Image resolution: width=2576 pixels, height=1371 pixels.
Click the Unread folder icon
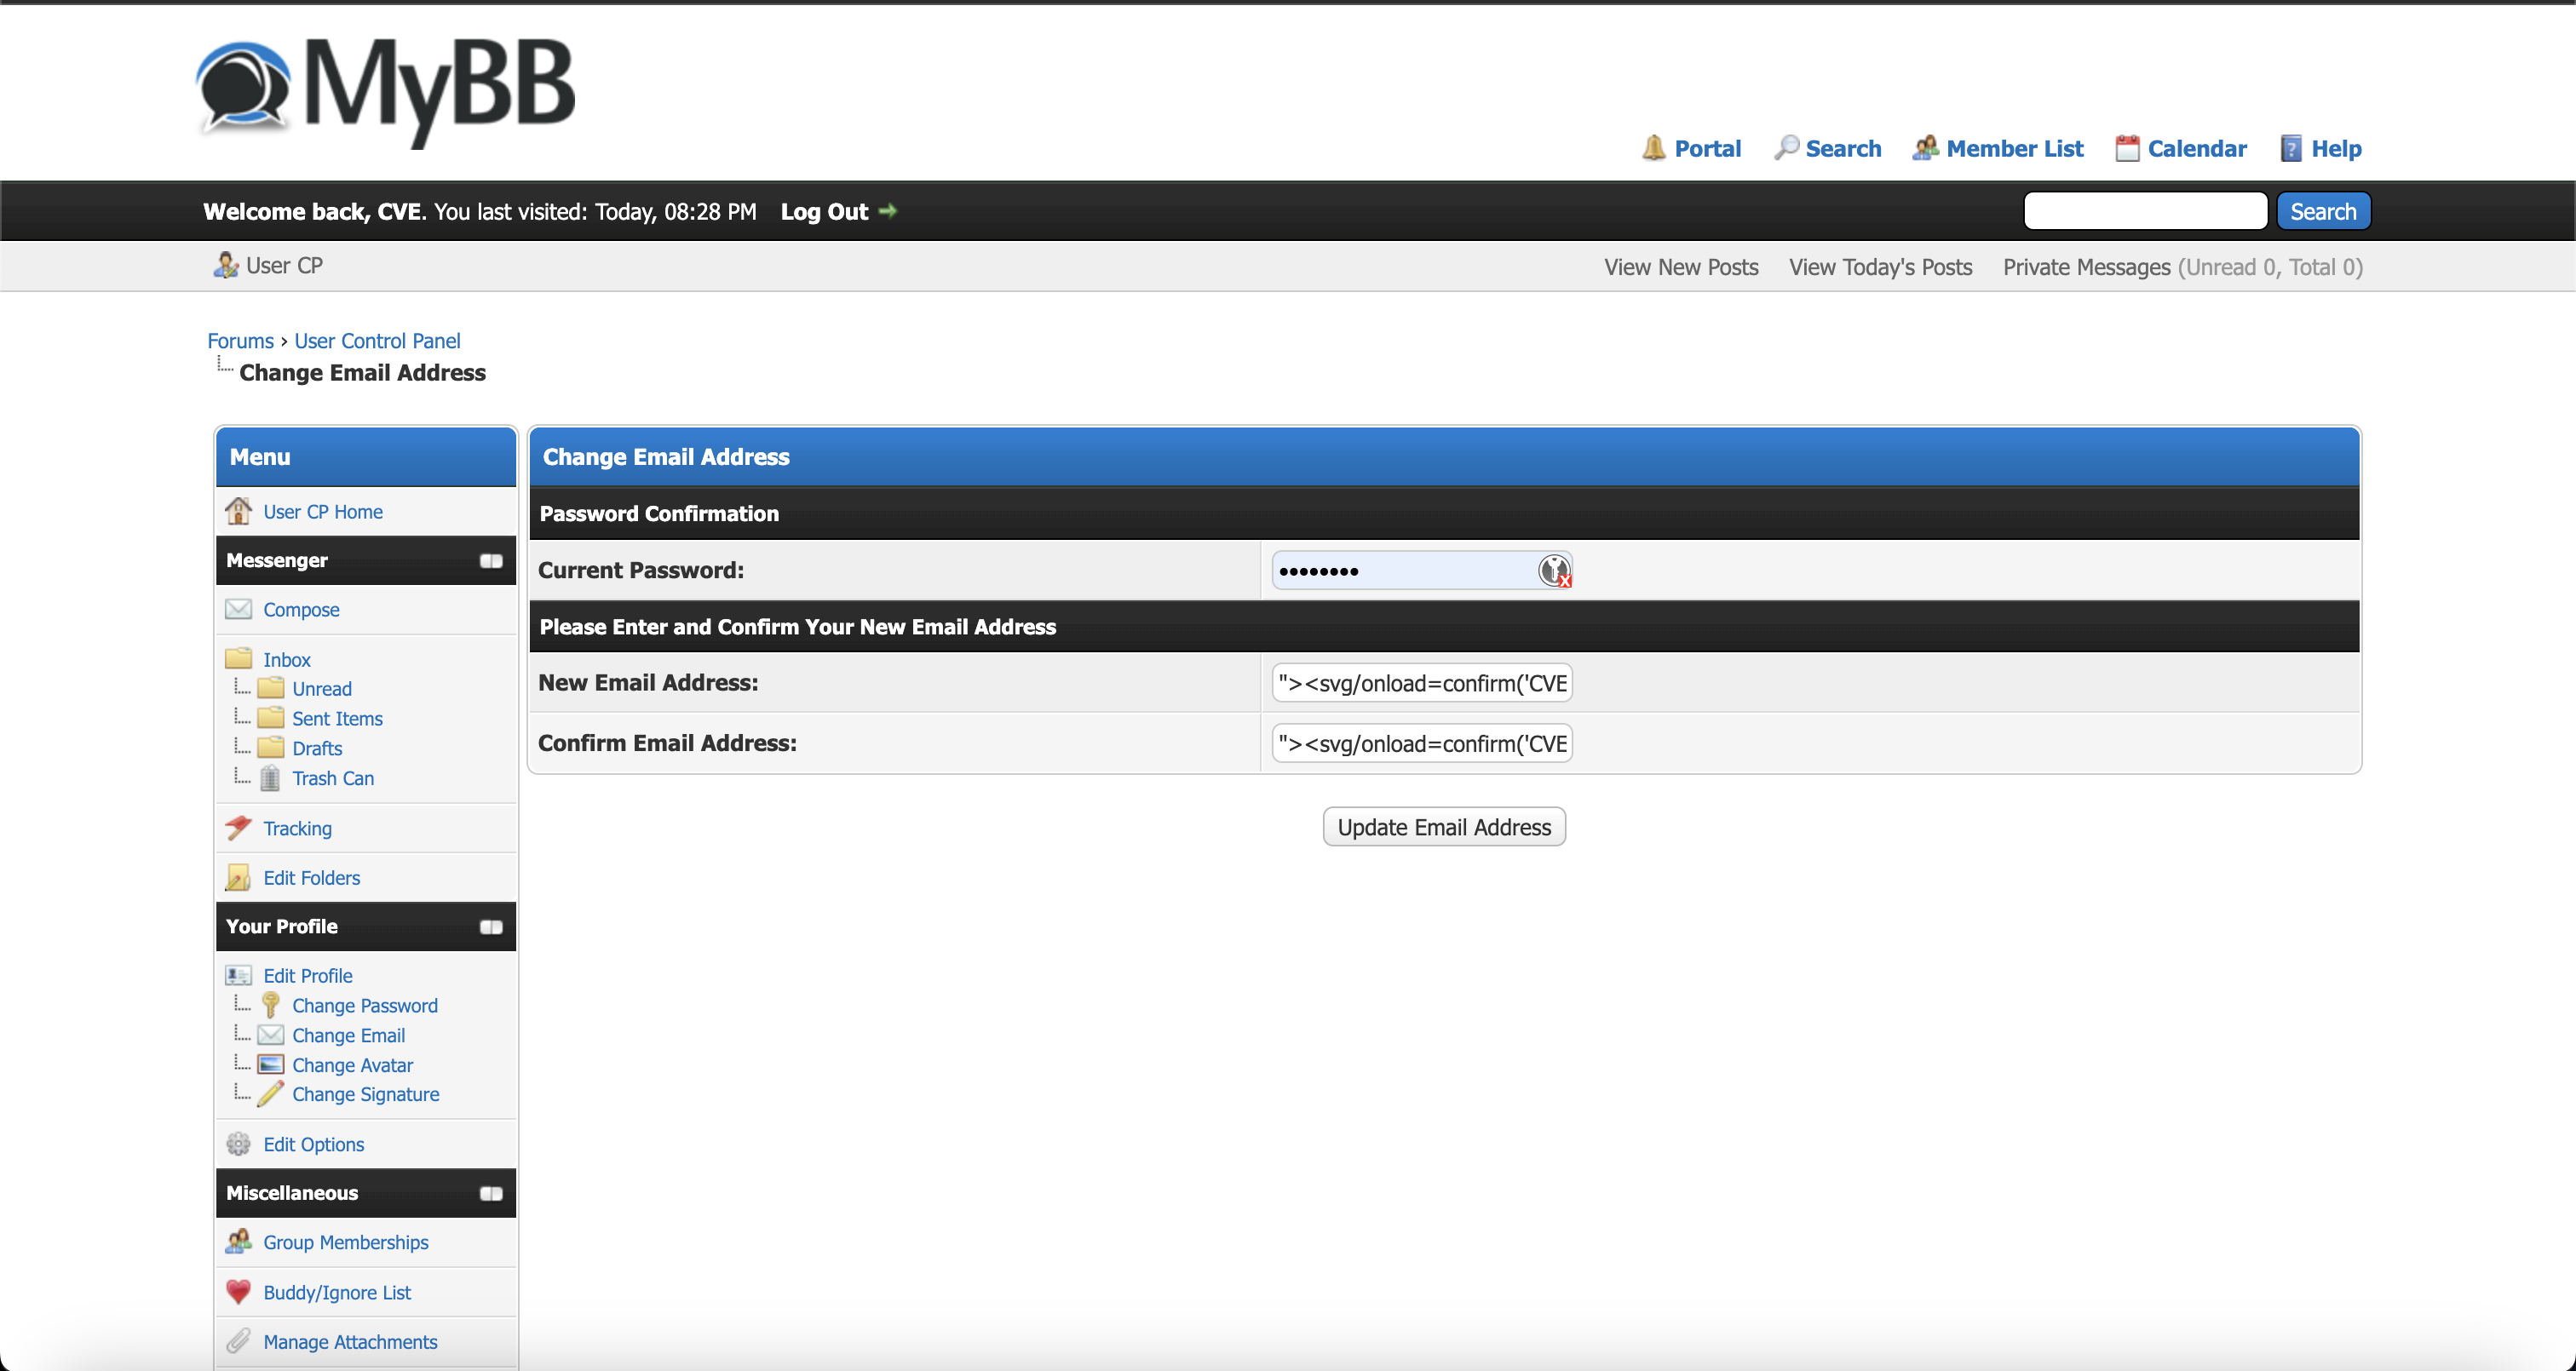pos(270,688)
